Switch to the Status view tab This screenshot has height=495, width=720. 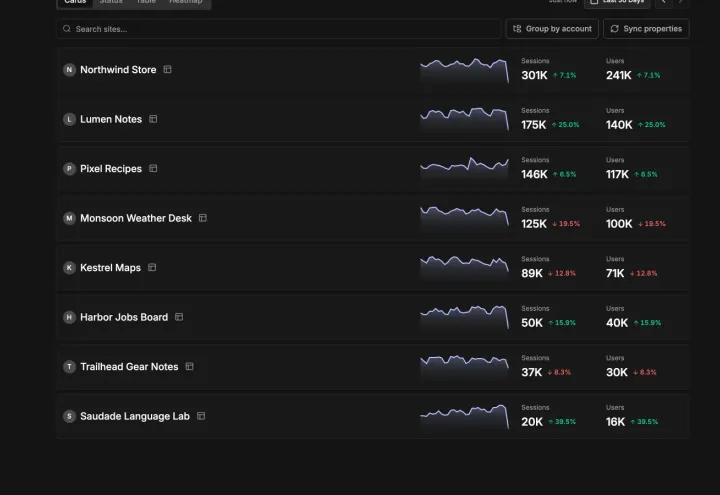[111, 2]
